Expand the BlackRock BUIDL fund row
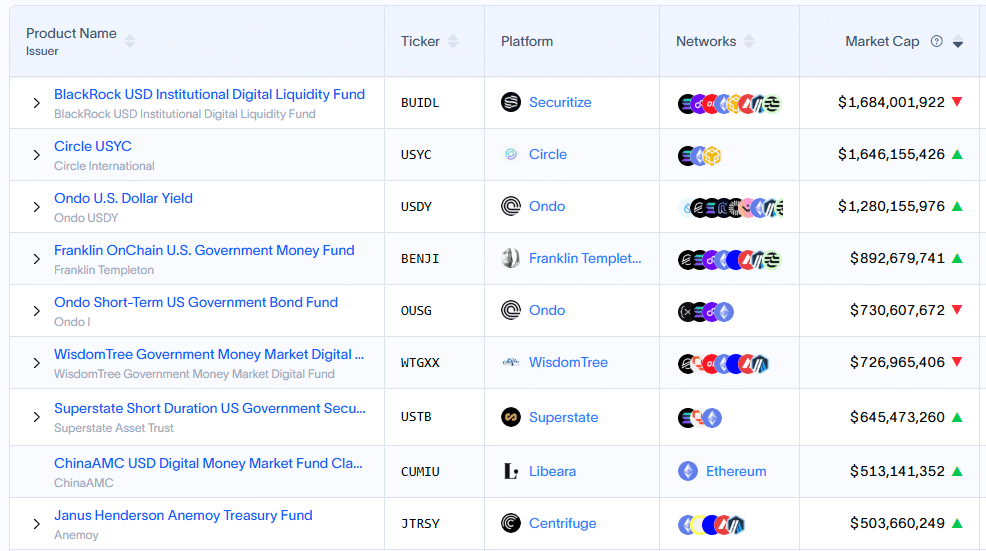 [36, 103]
